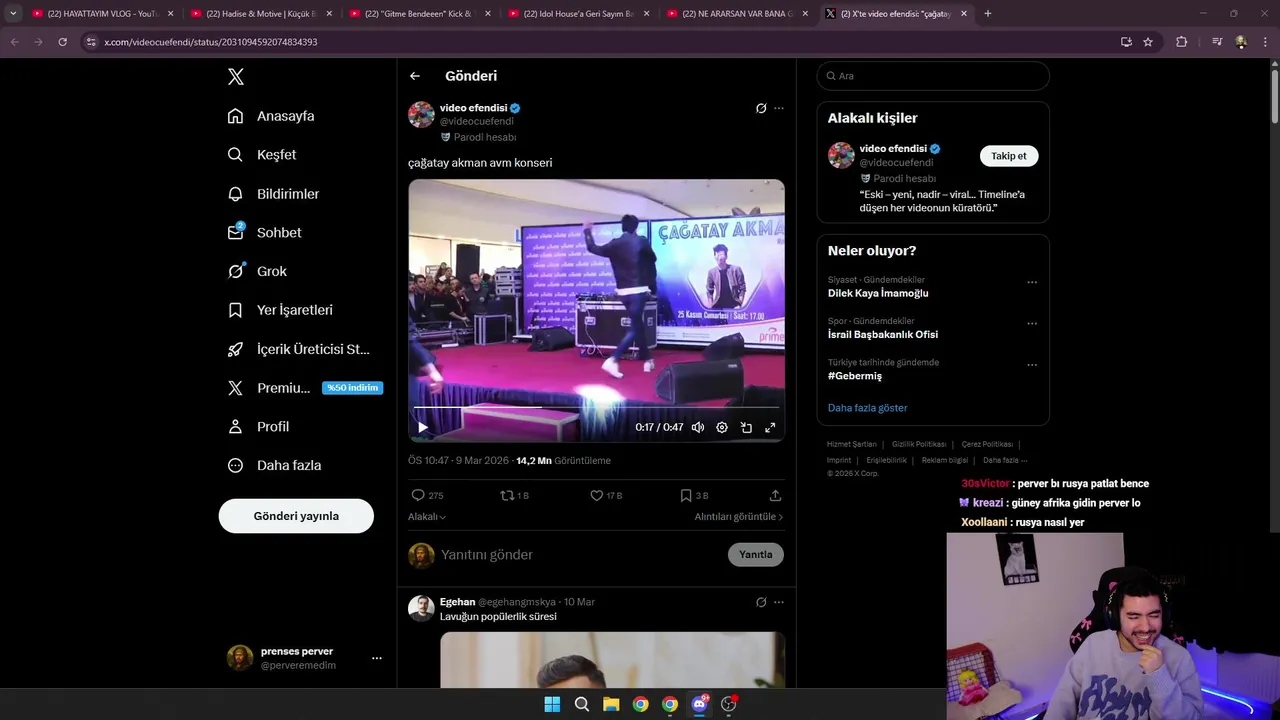Screen dimensions: 1280x720
Task: Open more options on video efendisi post
Action: coord(779,108)
